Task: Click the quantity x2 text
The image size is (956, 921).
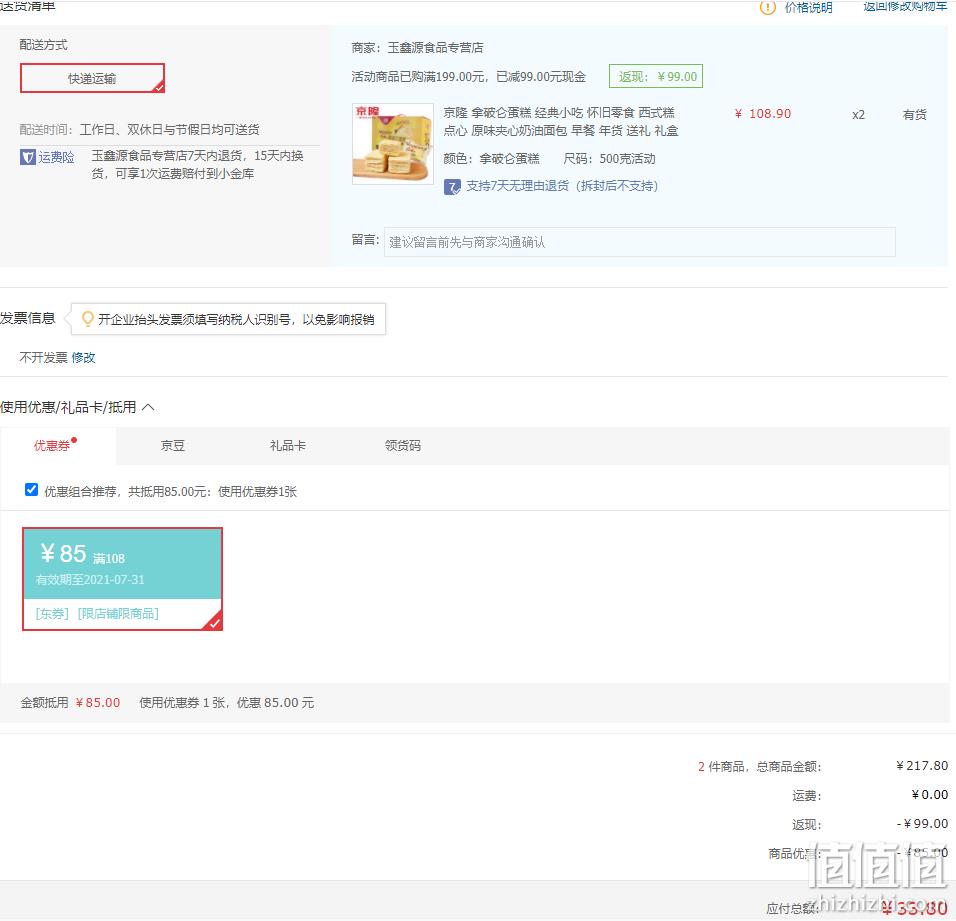Action: (858, 115)
